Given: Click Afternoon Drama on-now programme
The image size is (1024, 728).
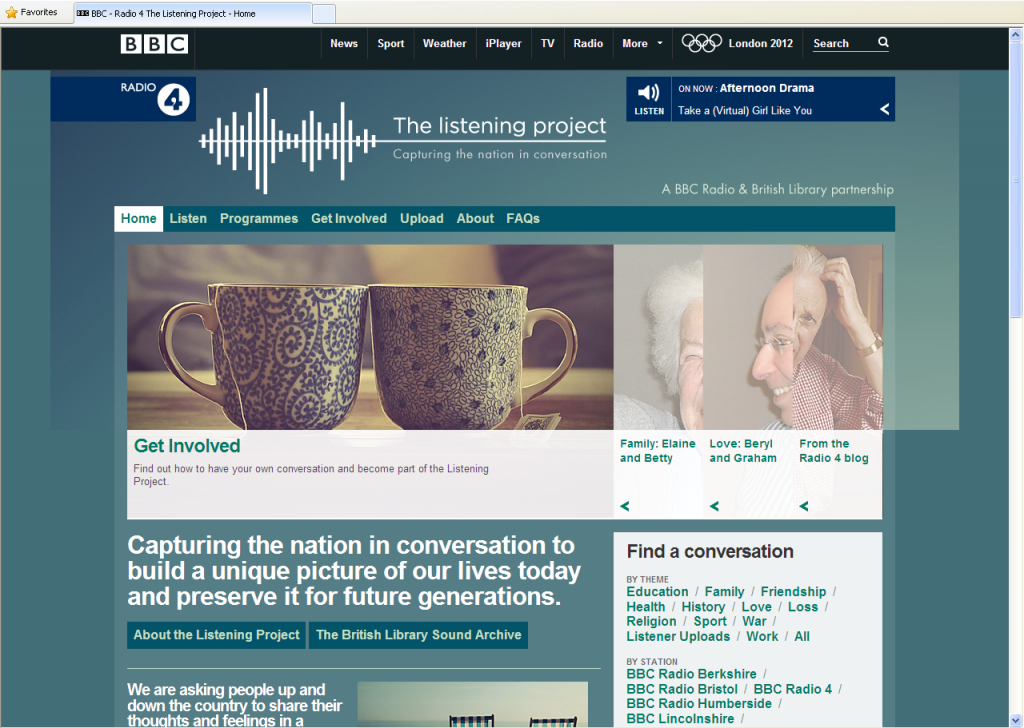Looking at the screenshot, I should click(x=767, y=88).
